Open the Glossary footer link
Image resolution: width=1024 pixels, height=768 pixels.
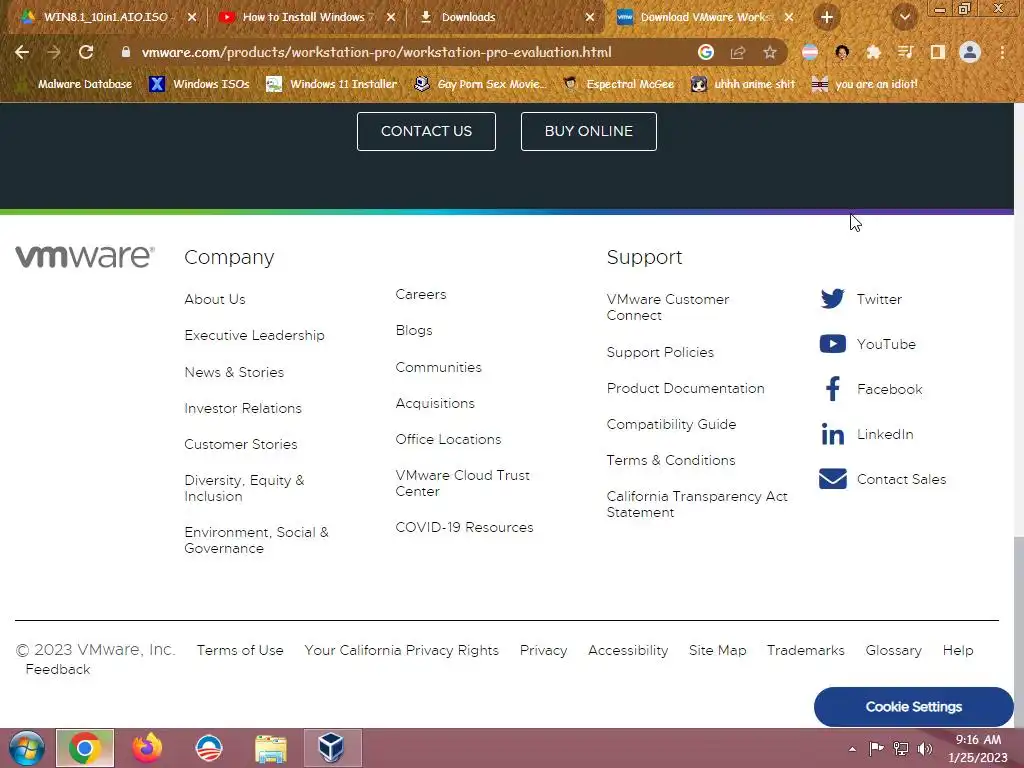[x=893, y=650]
